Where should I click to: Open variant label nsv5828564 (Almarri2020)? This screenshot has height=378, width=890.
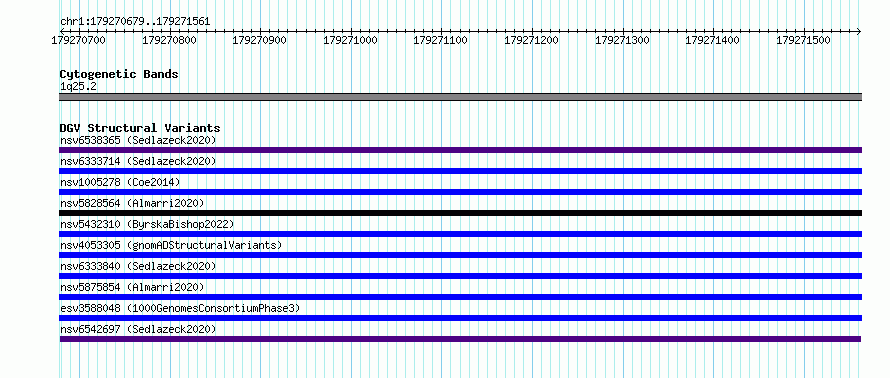pos(132,203)
